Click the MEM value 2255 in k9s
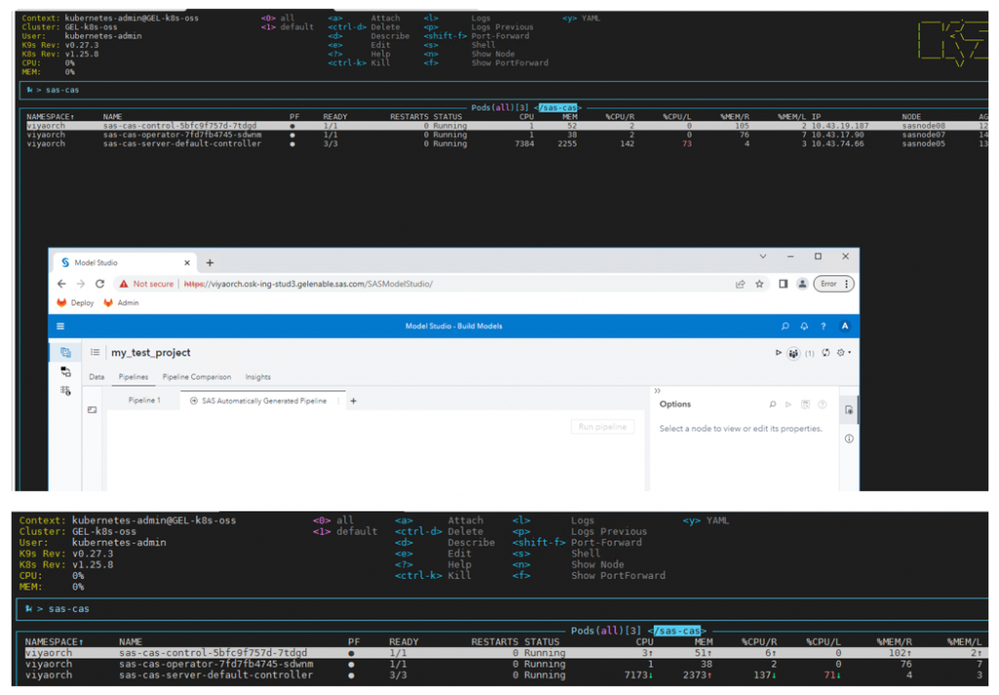The image size is (999, 695). pos(567,144)
